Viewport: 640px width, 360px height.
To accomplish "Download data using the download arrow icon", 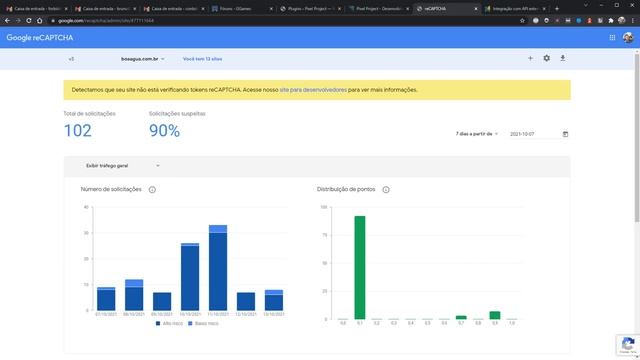I will [563, 58].
